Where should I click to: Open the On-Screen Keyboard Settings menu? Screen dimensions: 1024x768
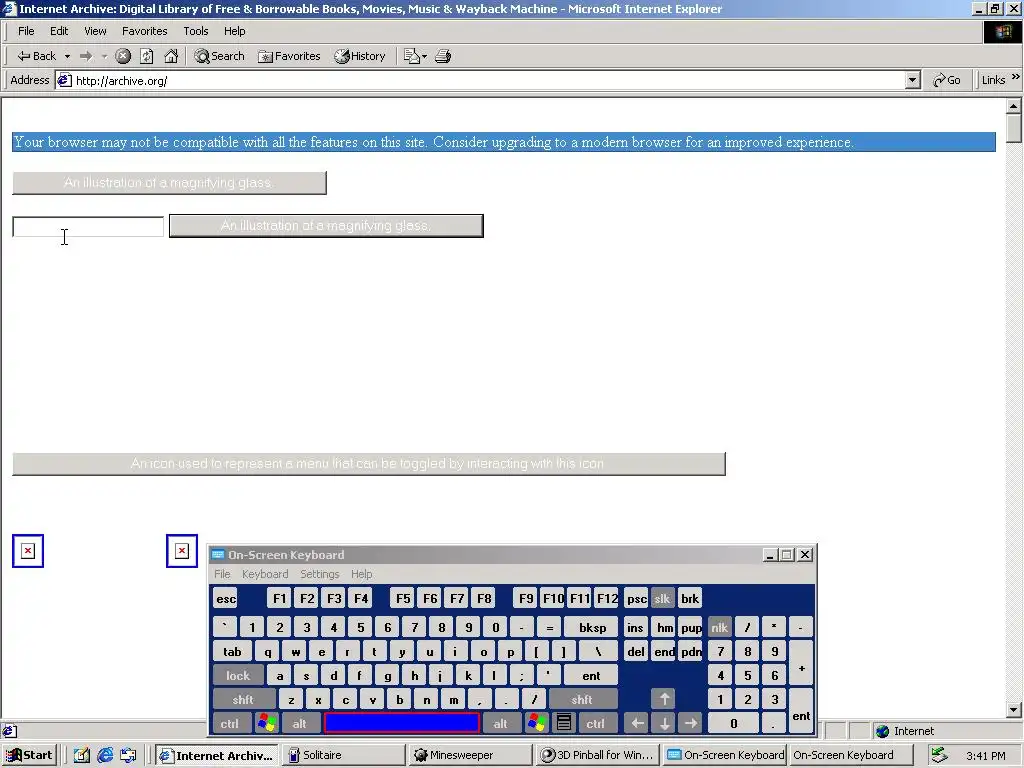[x=319, y=574]
